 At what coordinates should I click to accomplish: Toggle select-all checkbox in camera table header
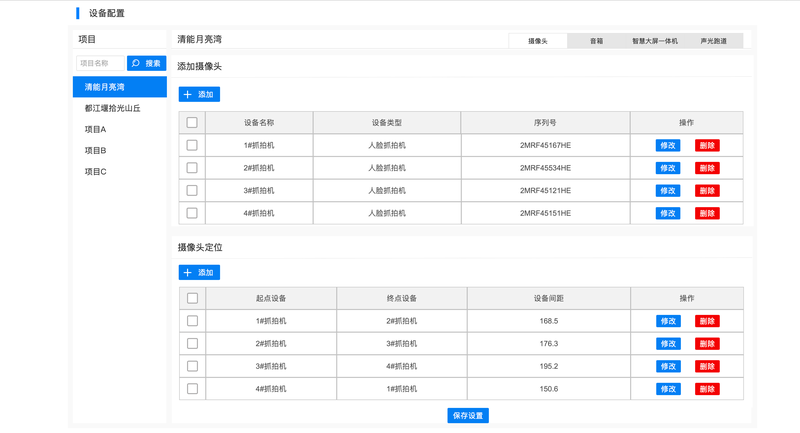(192, 122)
